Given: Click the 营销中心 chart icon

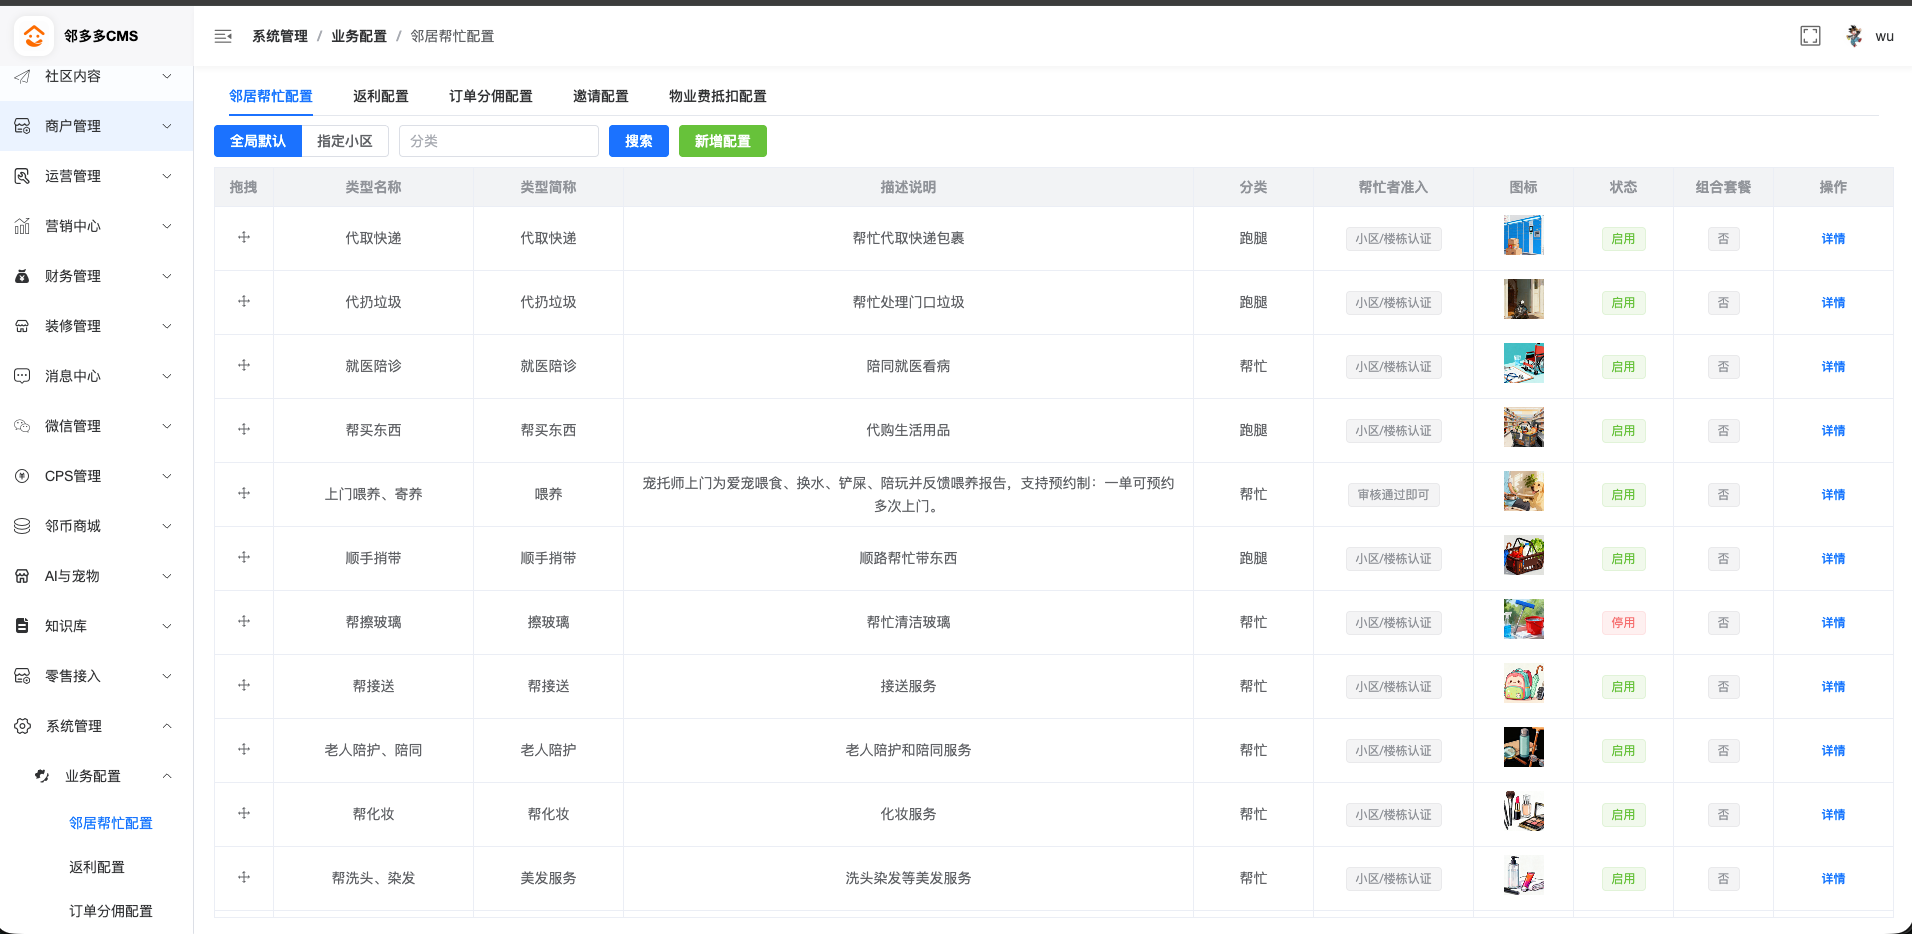Looking at the screenshot, I should point(22,226).
